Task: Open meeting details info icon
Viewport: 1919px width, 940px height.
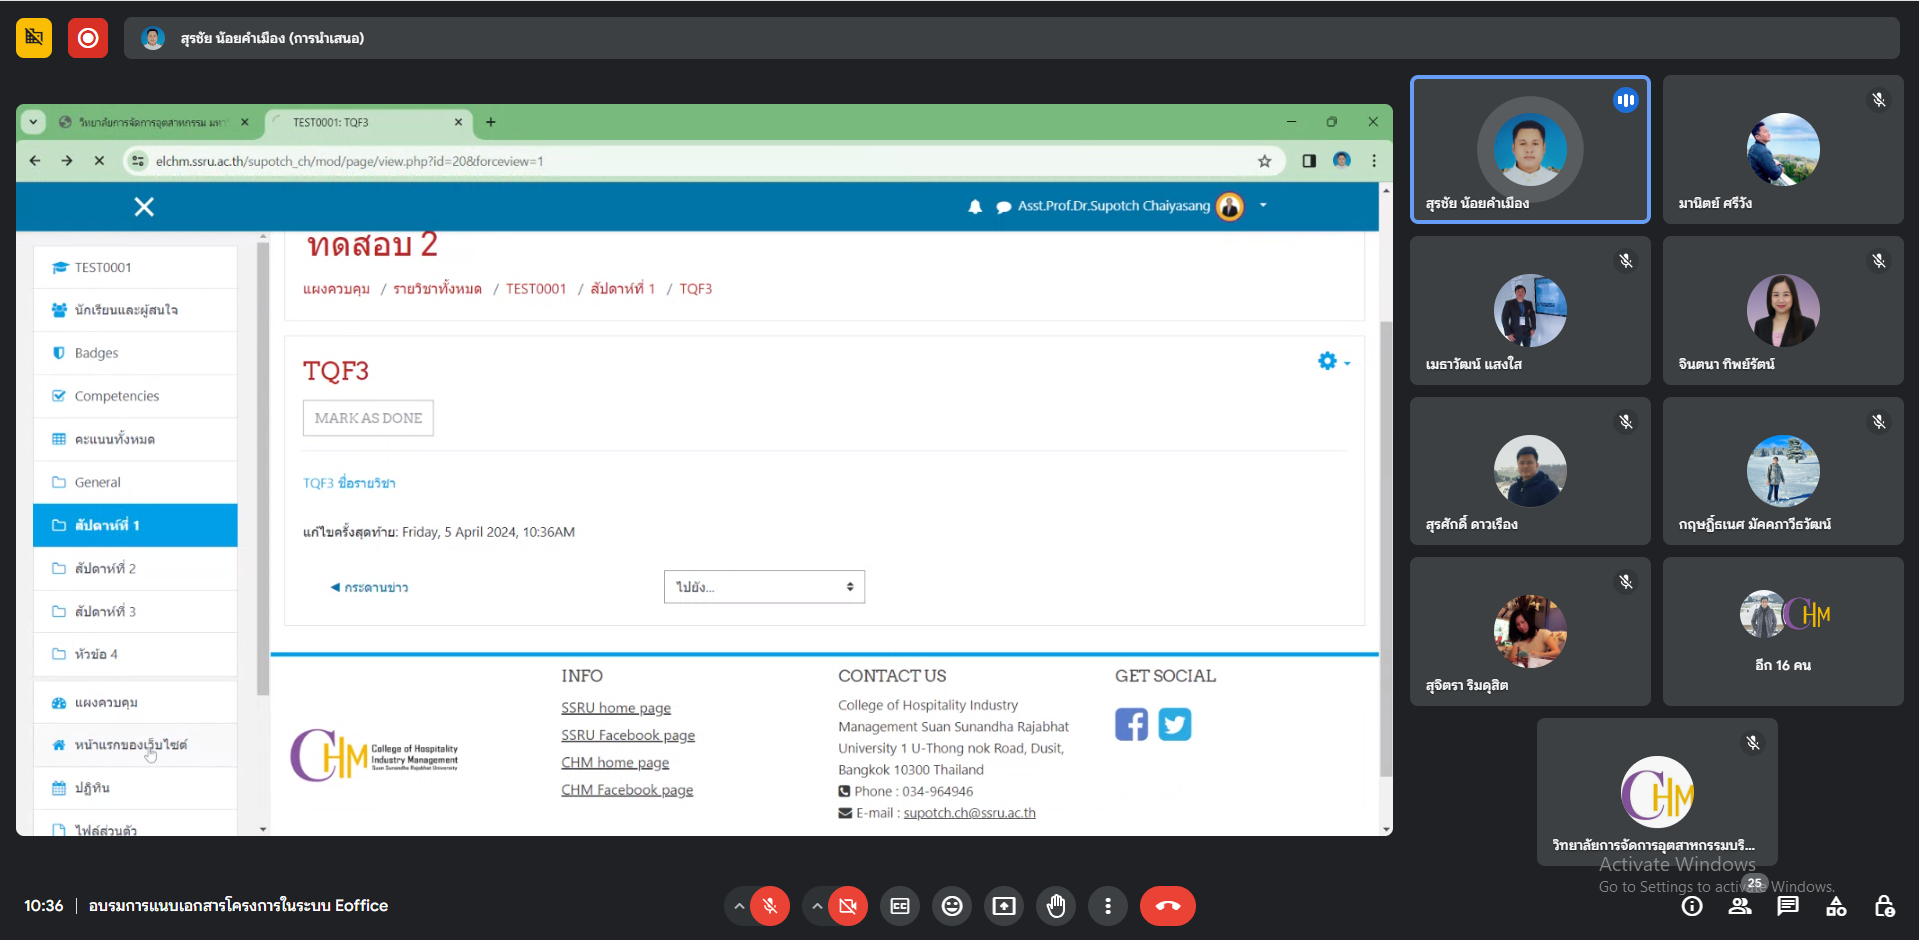Action: [1692, 906]
